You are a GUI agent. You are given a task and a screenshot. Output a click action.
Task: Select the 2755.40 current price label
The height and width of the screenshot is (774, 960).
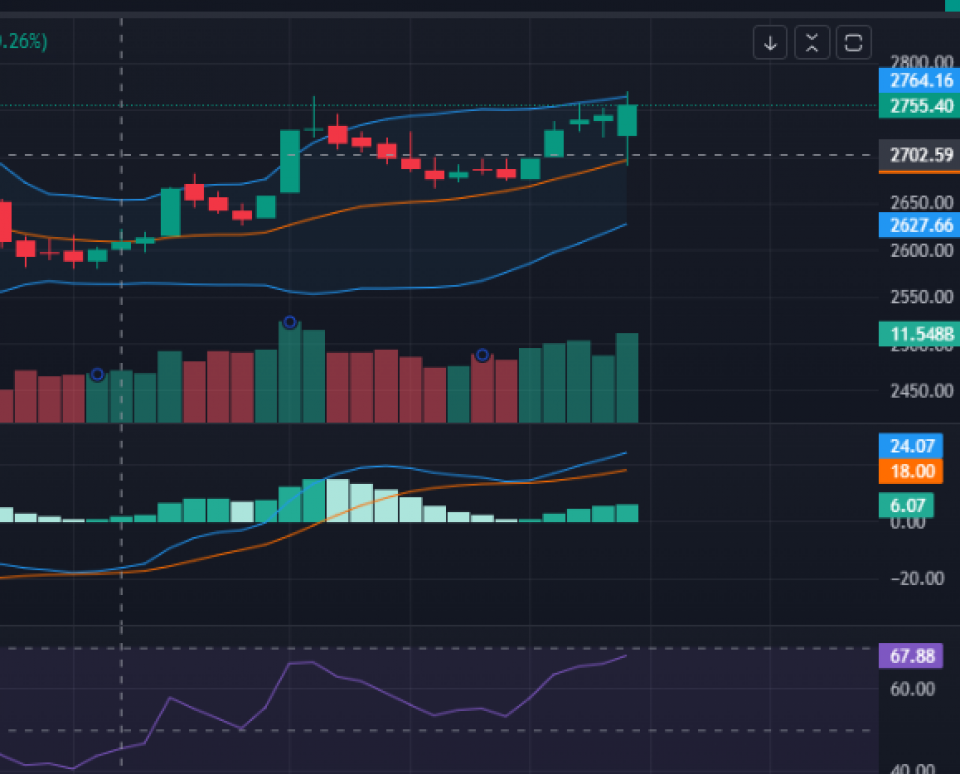tap(920, 106)
